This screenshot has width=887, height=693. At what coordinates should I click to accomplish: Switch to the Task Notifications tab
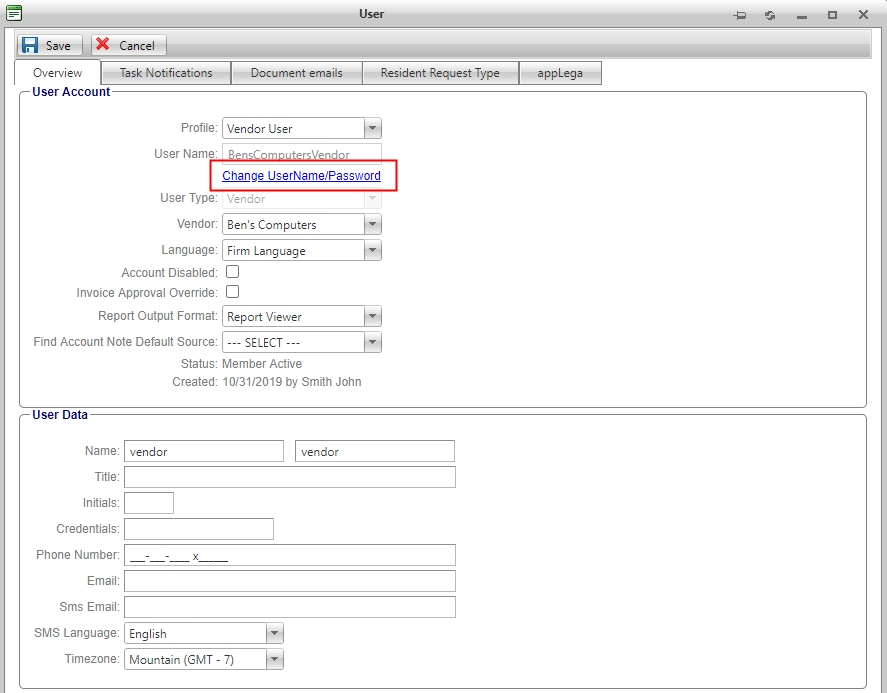point(166,72)
